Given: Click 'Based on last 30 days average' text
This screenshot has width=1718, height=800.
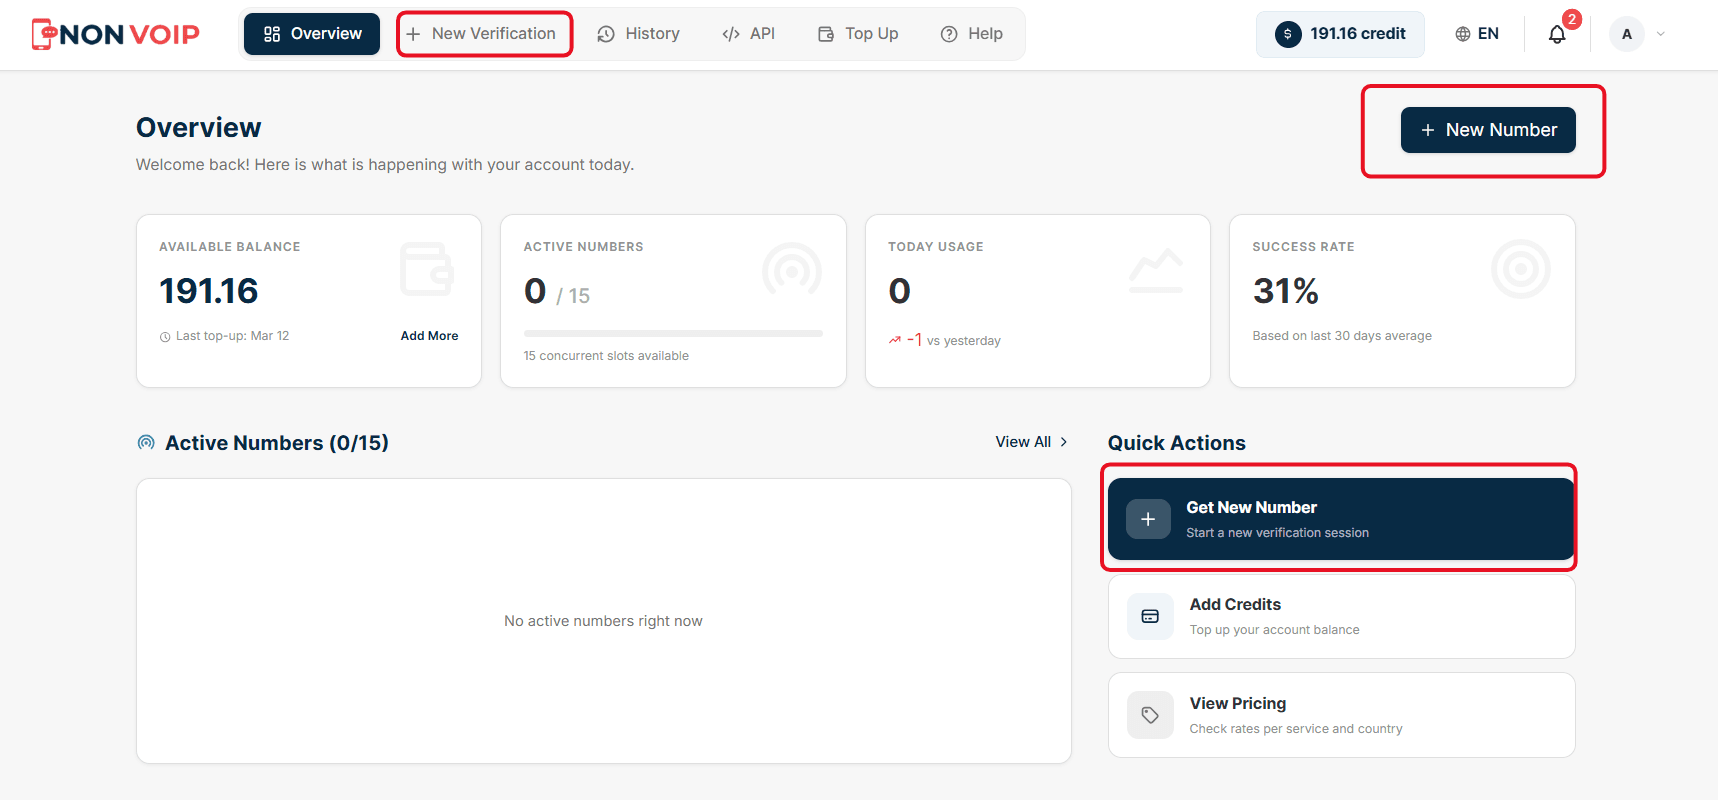Looking at the screenshot, I should [x=1342, y=336].
